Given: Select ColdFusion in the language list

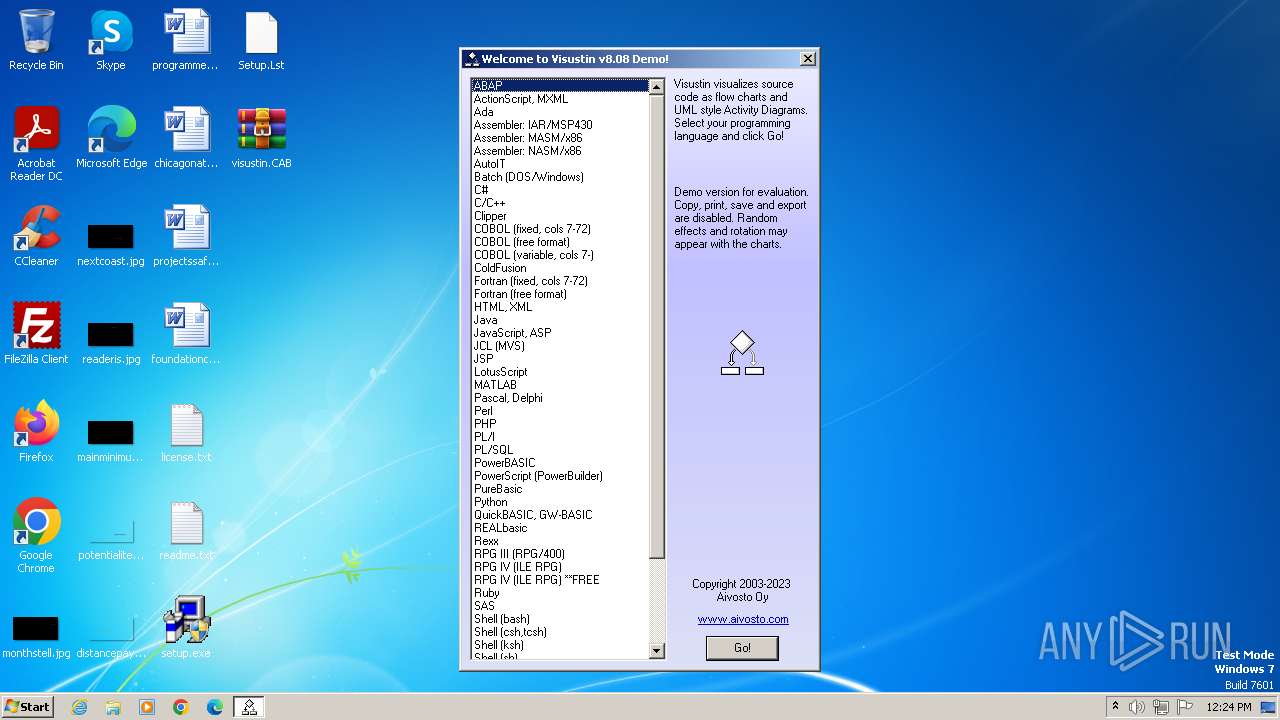Looking at the screenshot, I should click(x=560, y=268).
